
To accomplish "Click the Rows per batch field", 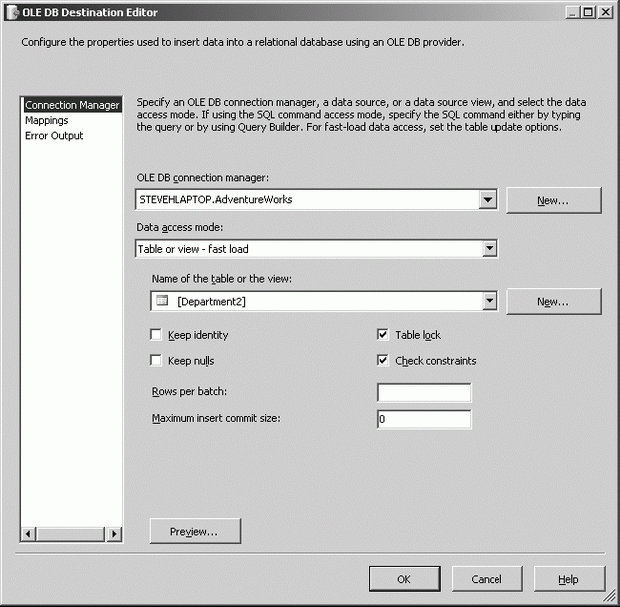I will tap(424, 392).
